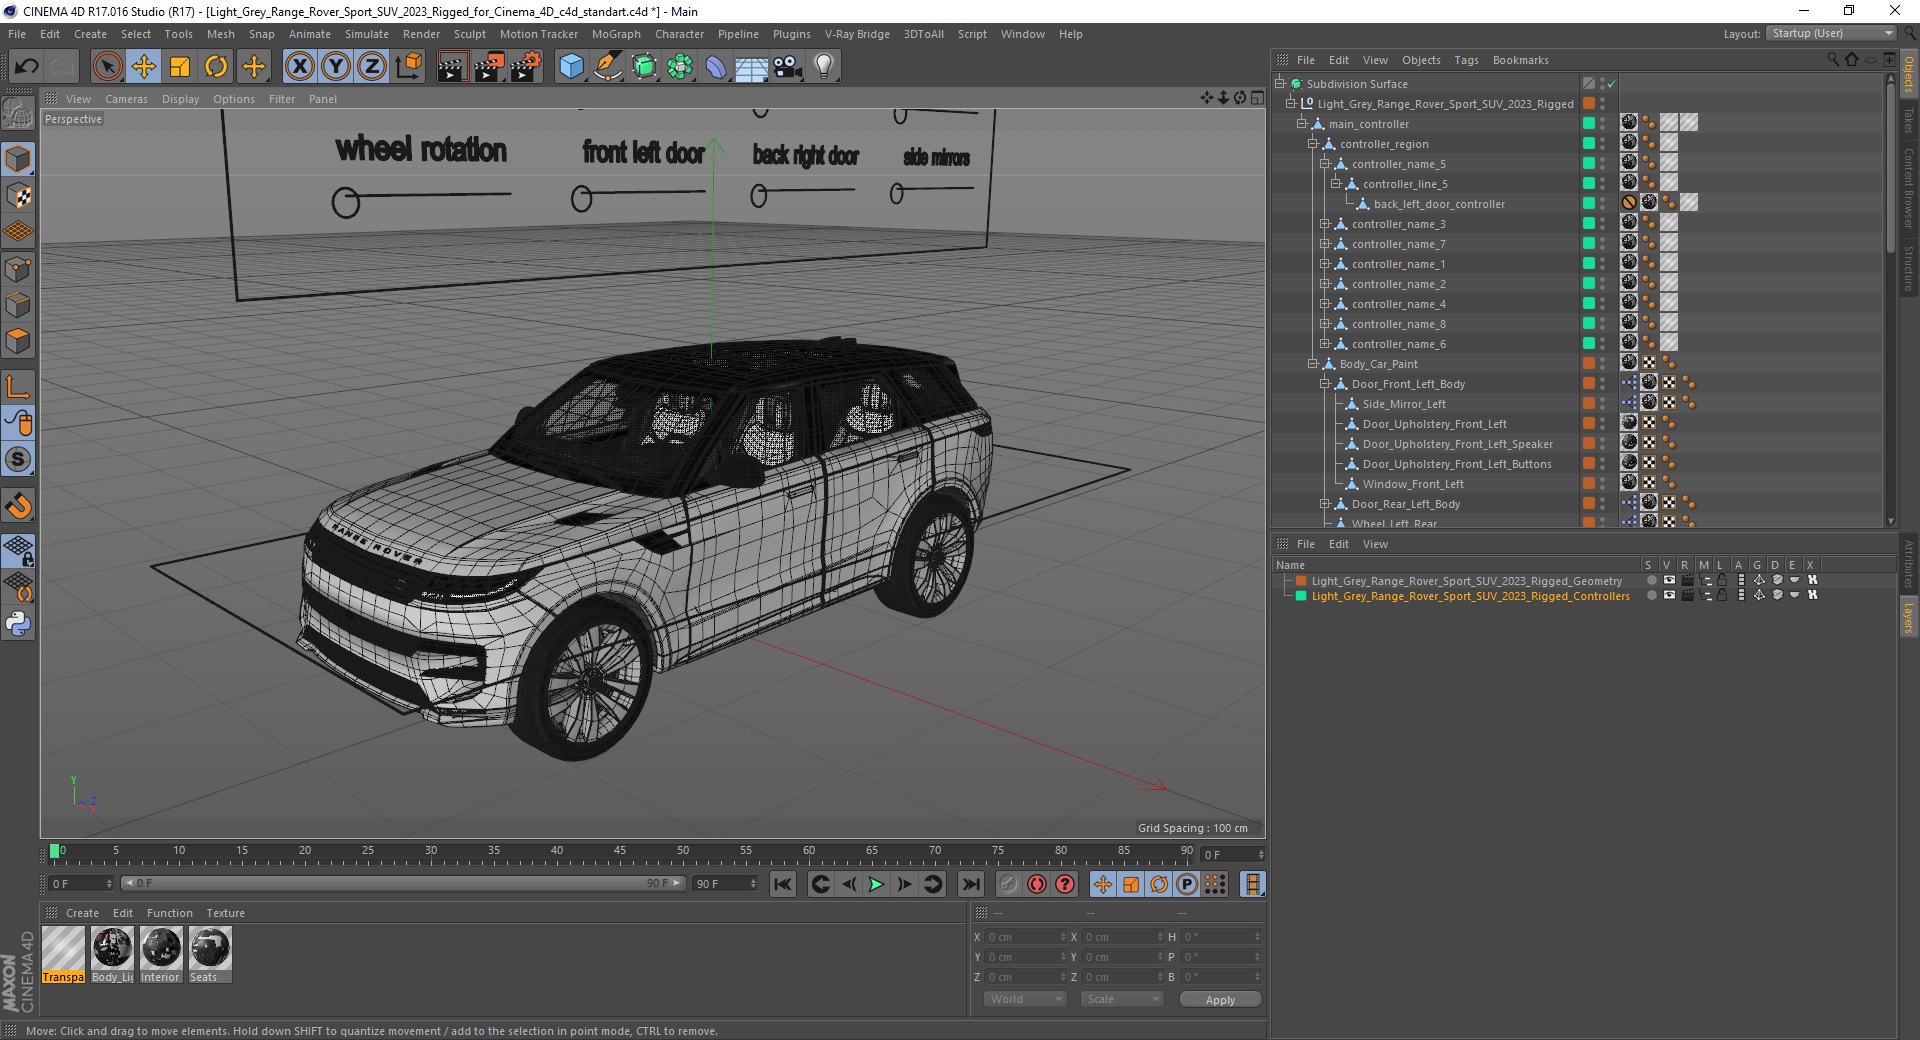This screenshot has width=1920, height=1040.
Task: Click the Undo arrow icon
Action: click(27, 67)
